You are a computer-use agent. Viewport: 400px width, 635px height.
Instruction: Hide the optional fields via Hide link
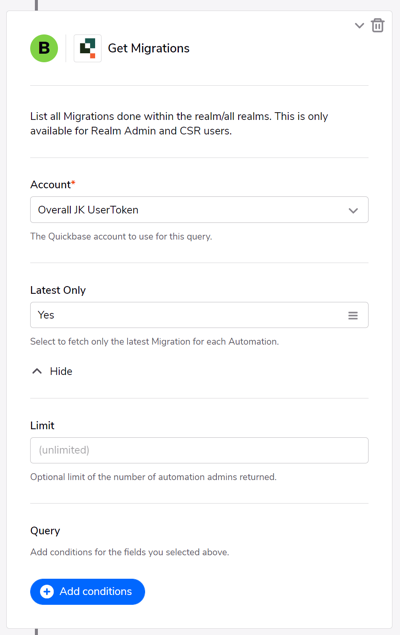pyautogui.click(x=61, y=371)
